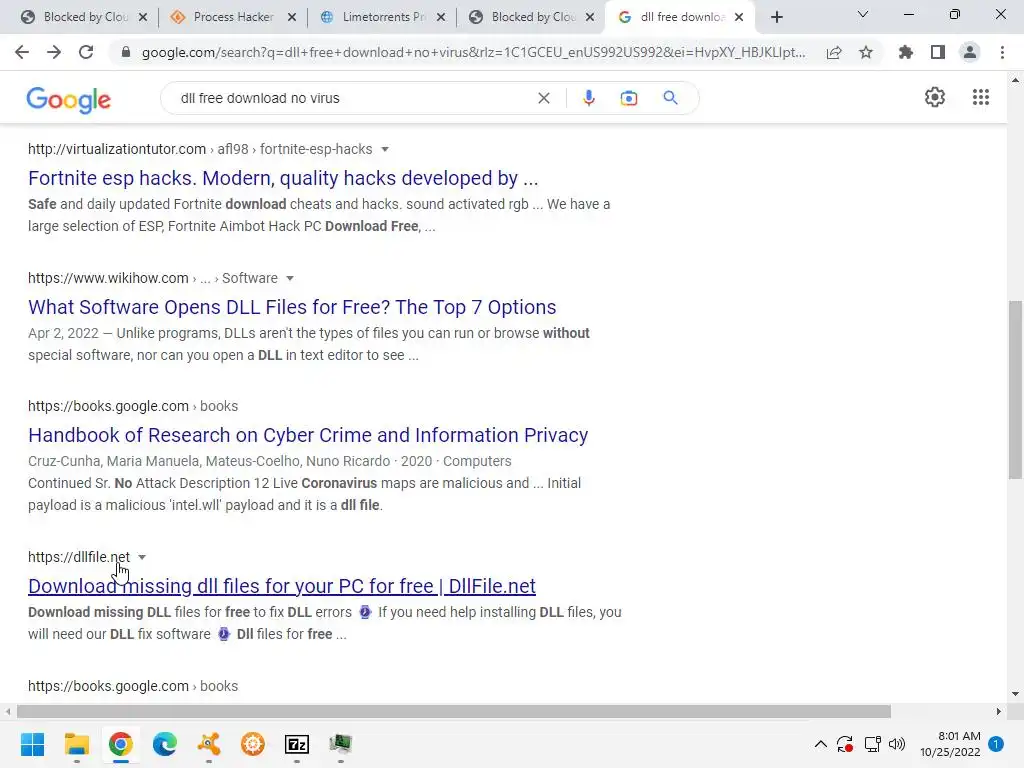Show hidden system tray icons
Viewport: 1024px width, 768px height.
tap(821, 744)
